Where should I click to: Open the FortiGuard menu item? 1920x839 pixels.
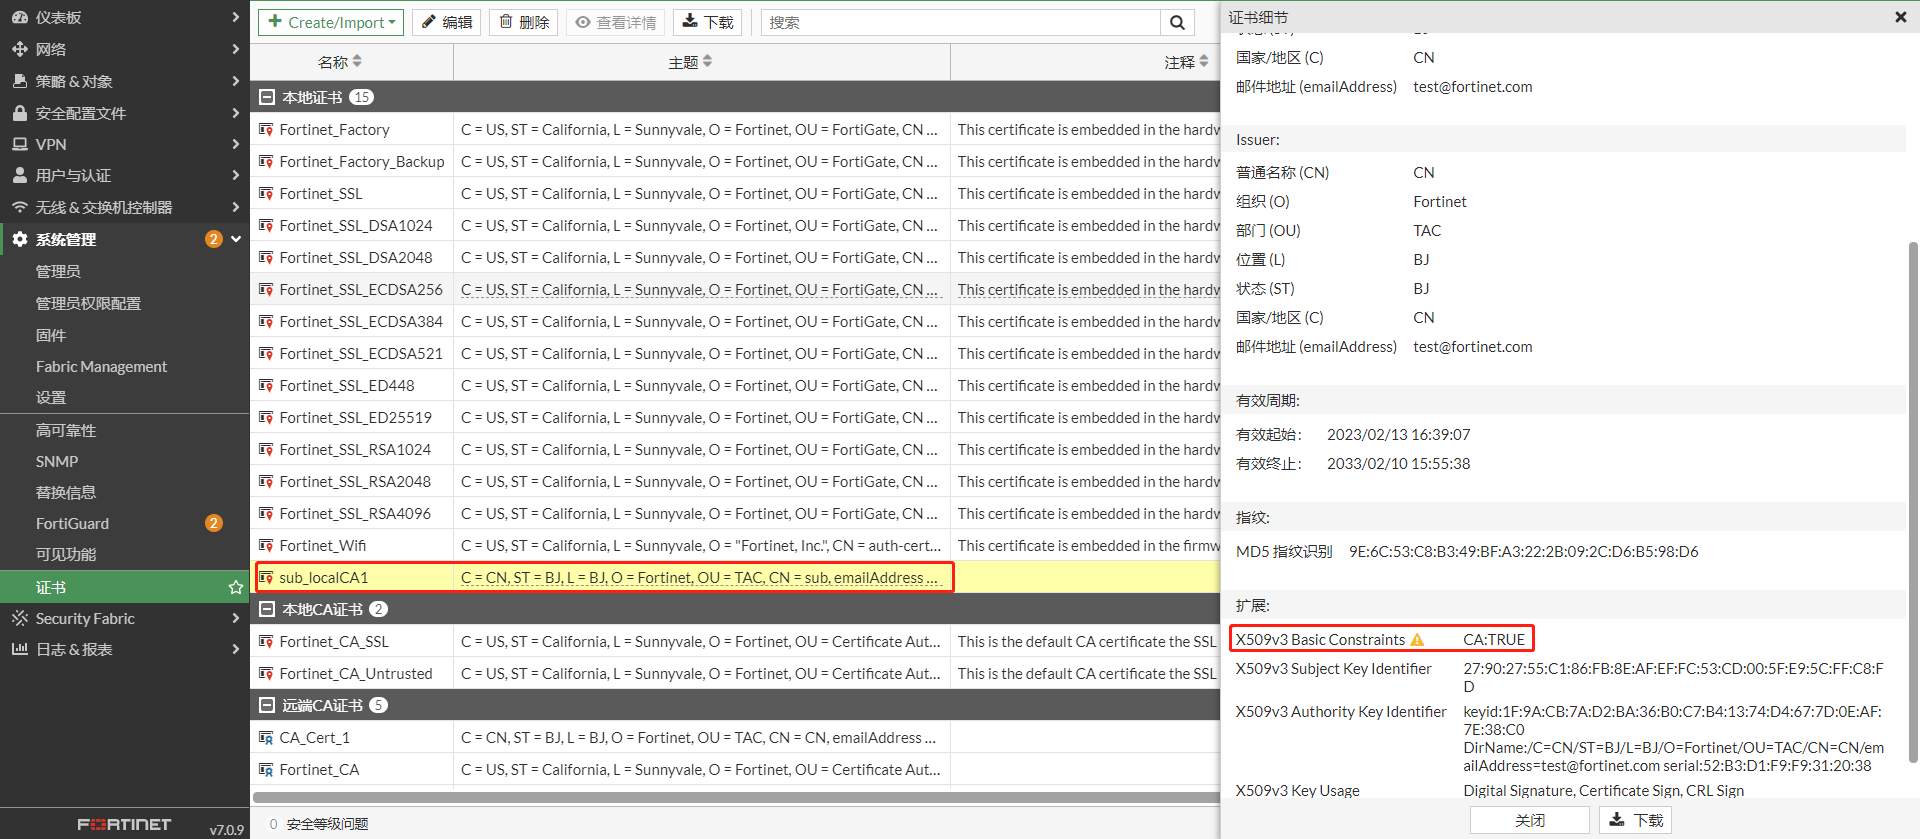pyautogui.click(x=72, y=523)
